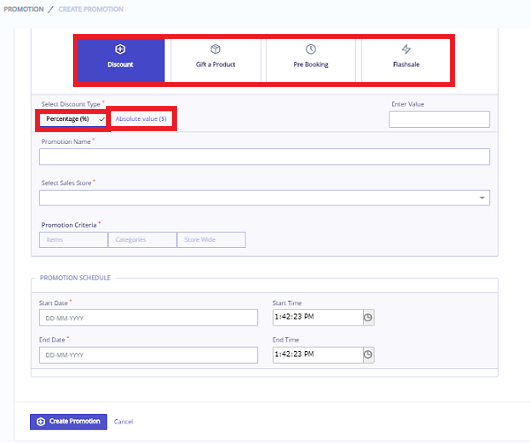The image size is (530, 443).
Task: Go to PROMOTION breadcrumb
Action: 24,9
